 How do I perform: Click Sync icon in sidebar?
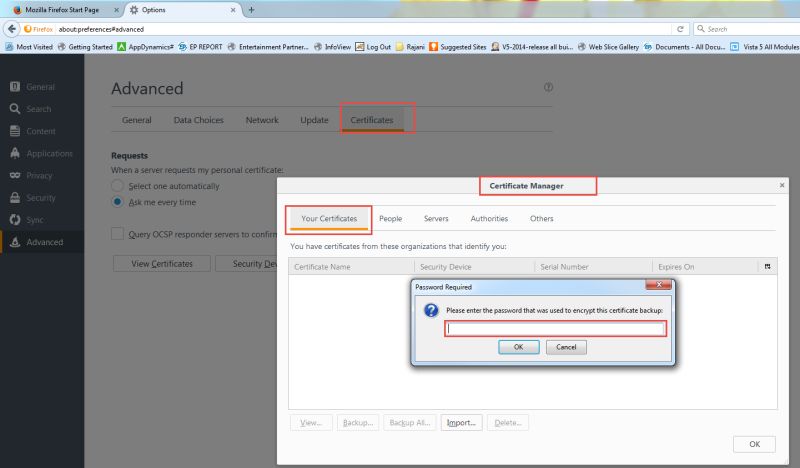[x=15, y=219]
